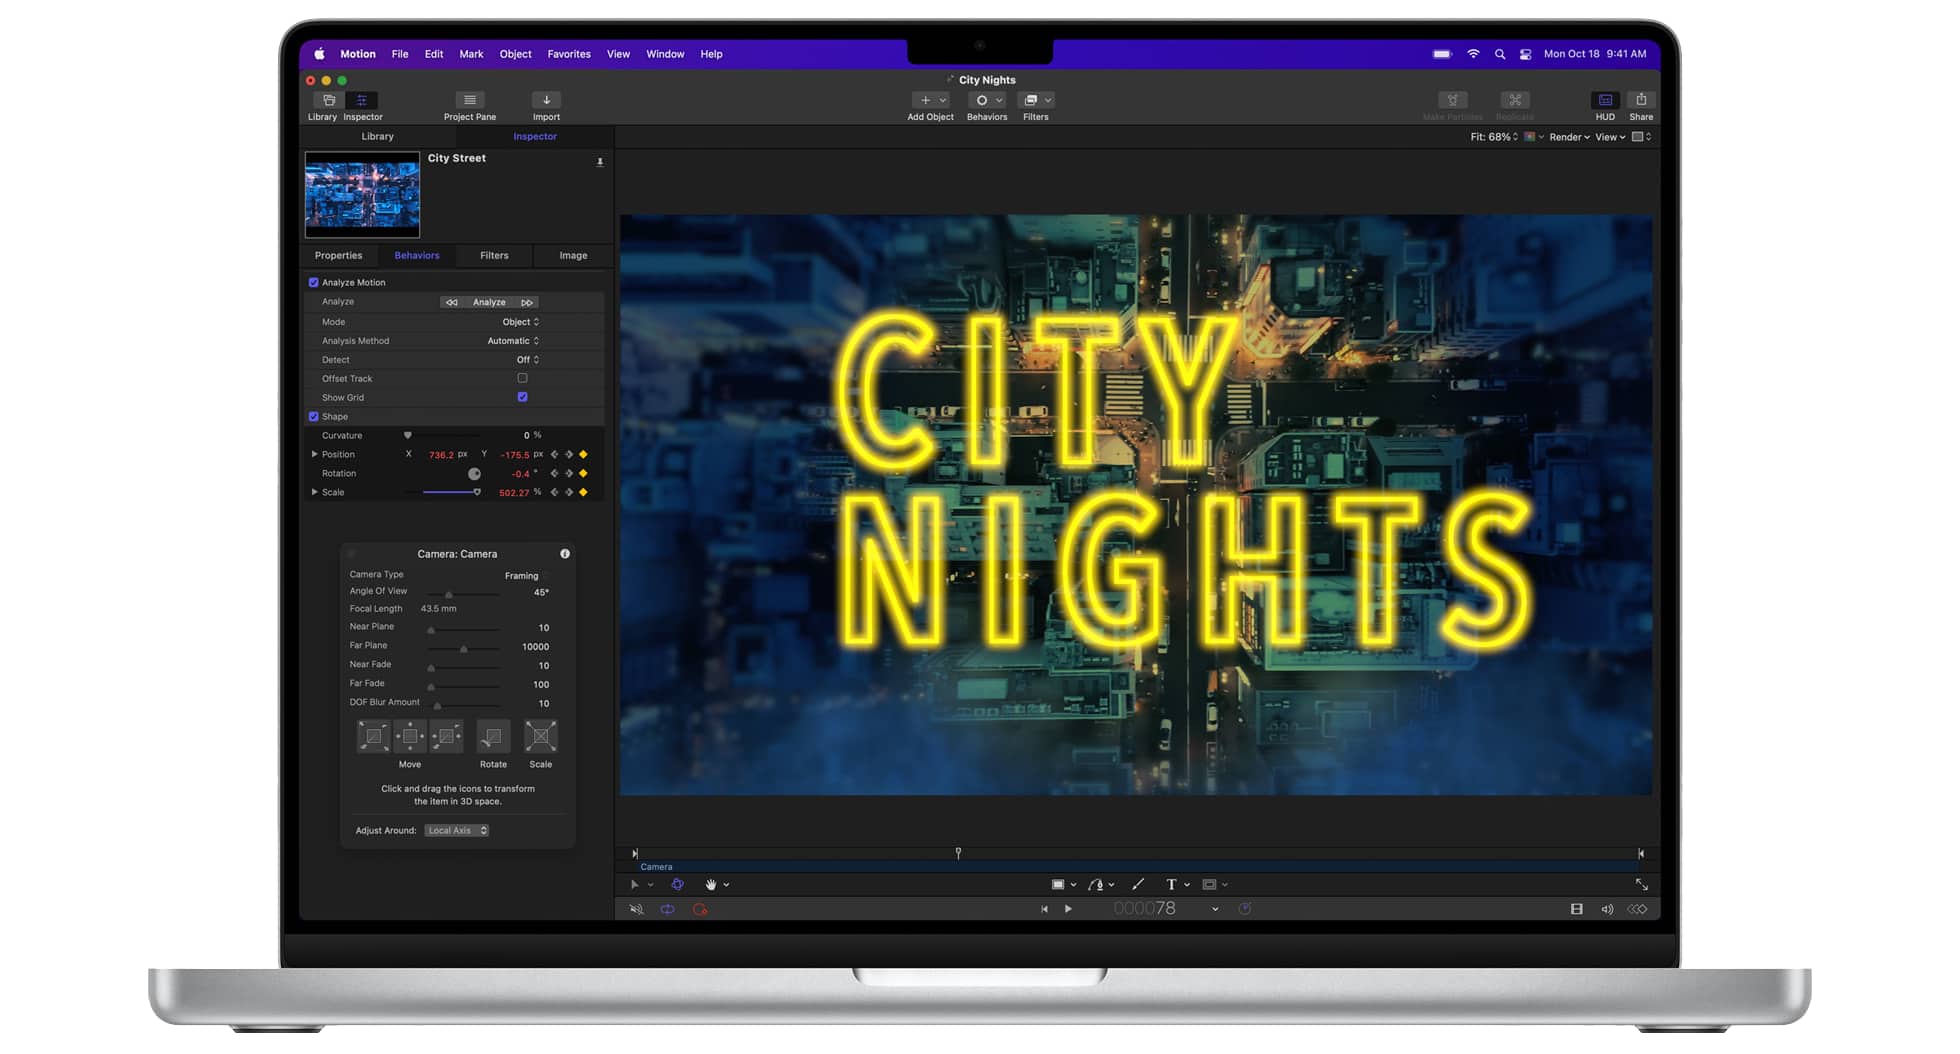The image size is (1960, 1054).
Task: Click the player fullscreen expand icon
Action: click(x=1641, y=884)
